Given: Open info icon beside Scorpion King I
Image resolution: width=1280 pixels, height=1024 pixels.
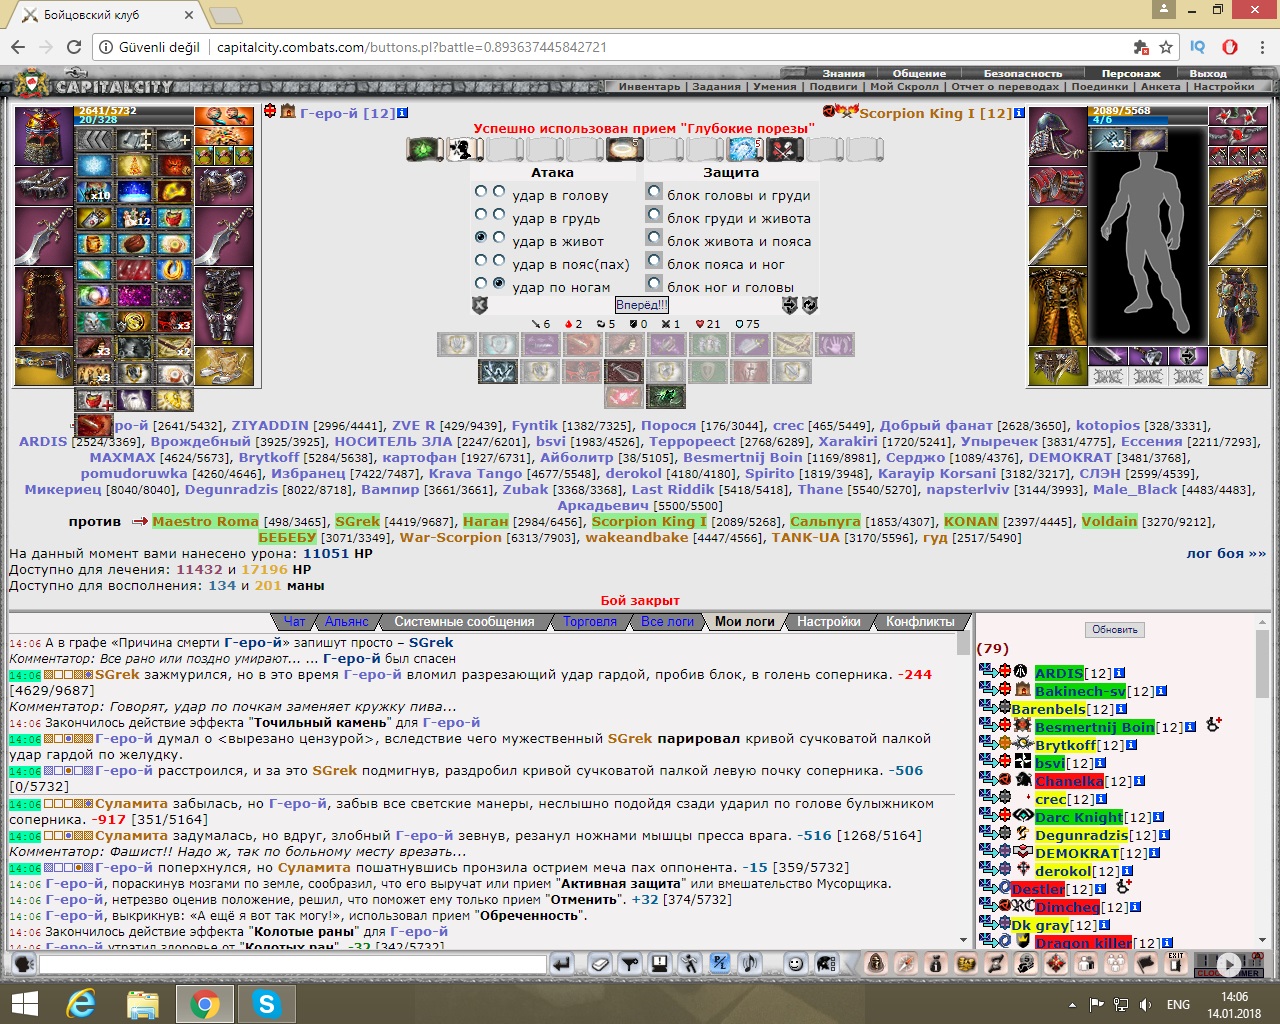Looking at the screenshot, I should coord(1019,113).
